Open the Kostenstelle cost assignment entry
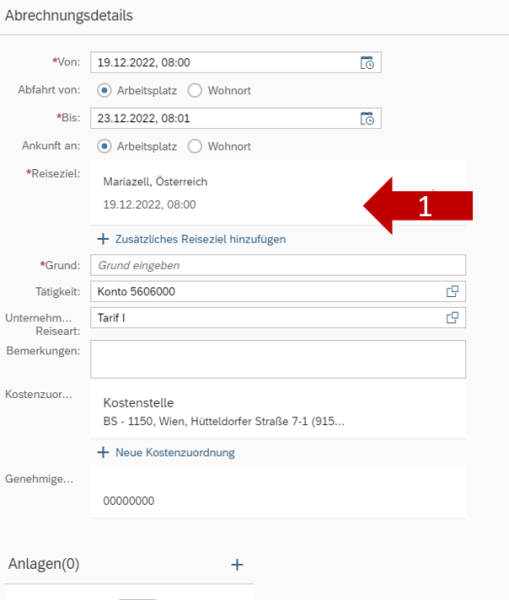 (x=278, y=411)
